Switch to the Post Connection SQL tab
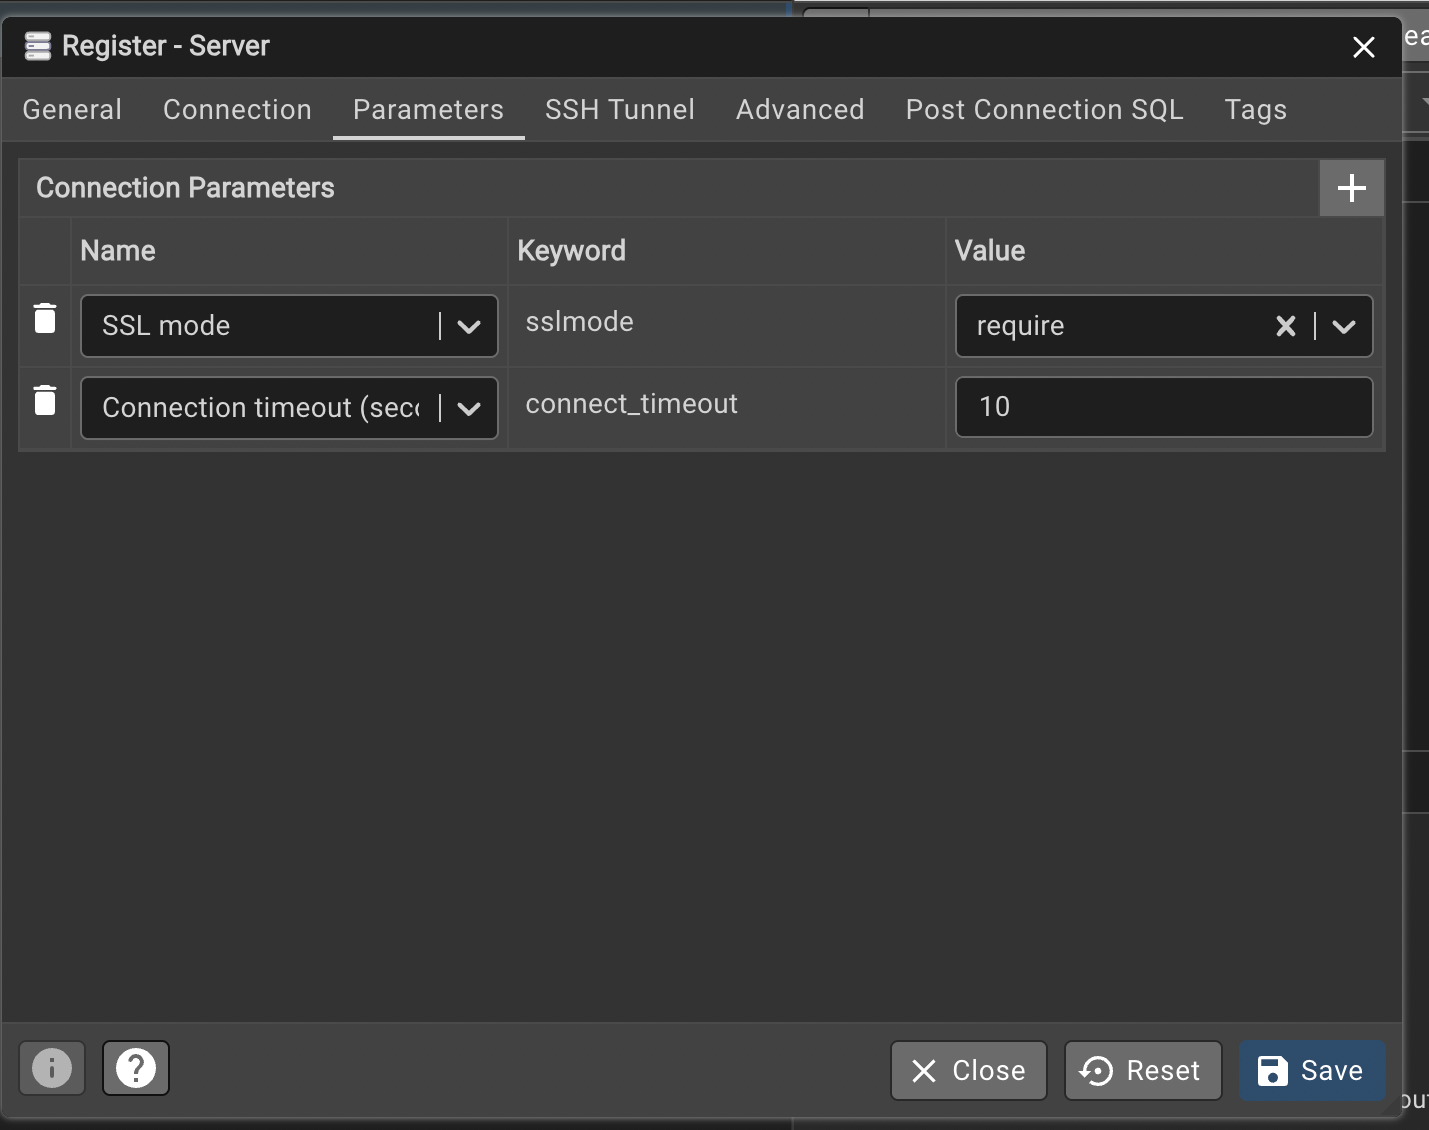The width and height of the screenshot is (1429, 1130). tap(1043, 110)
